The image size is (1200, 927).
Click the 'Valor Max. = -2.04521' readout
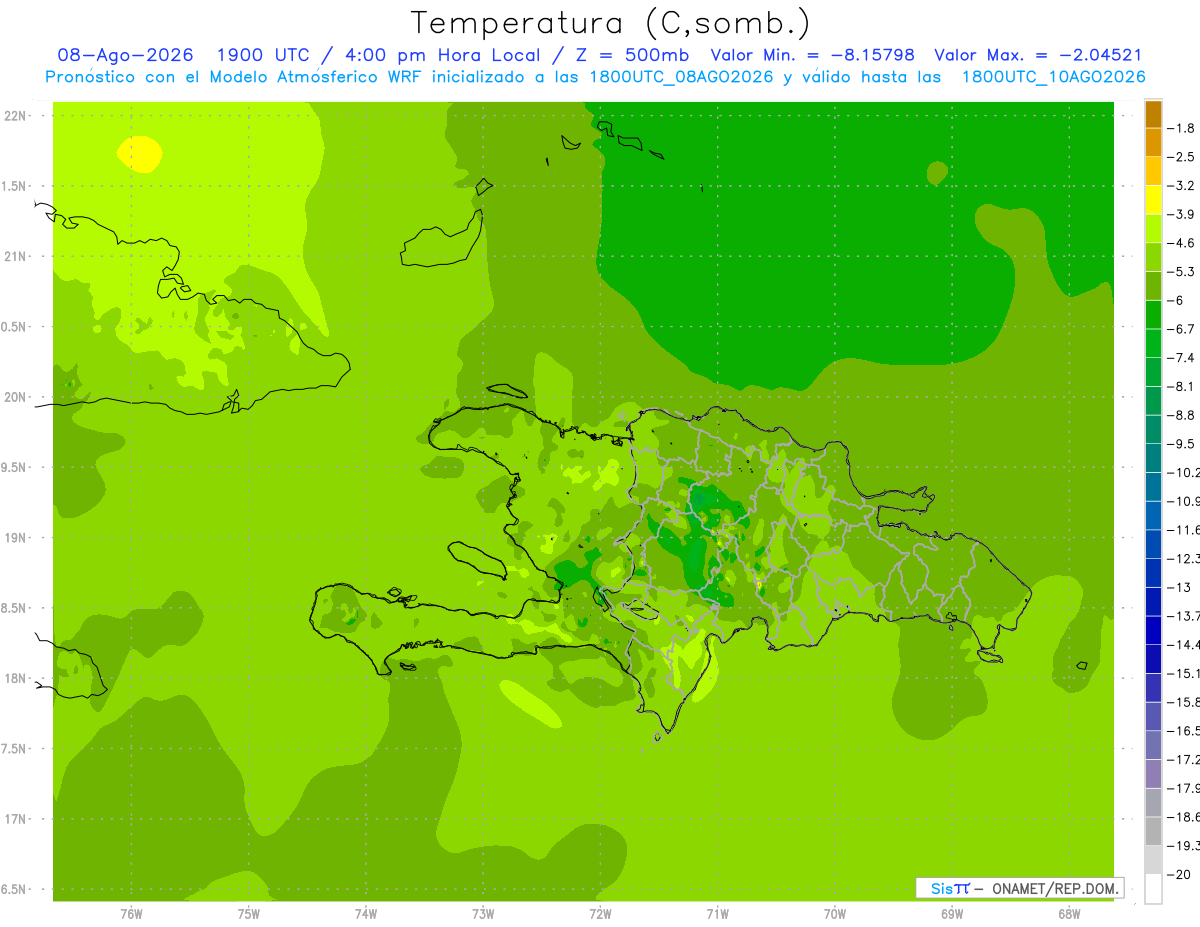point(1038,55)
